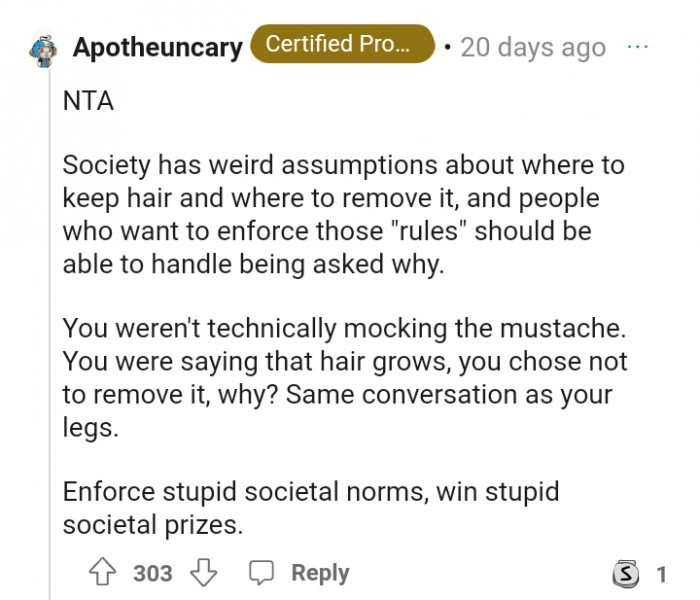Viewport: 700px width, 600px height.
Task: Click the 303 vote score
Action: tap(153, 573)
